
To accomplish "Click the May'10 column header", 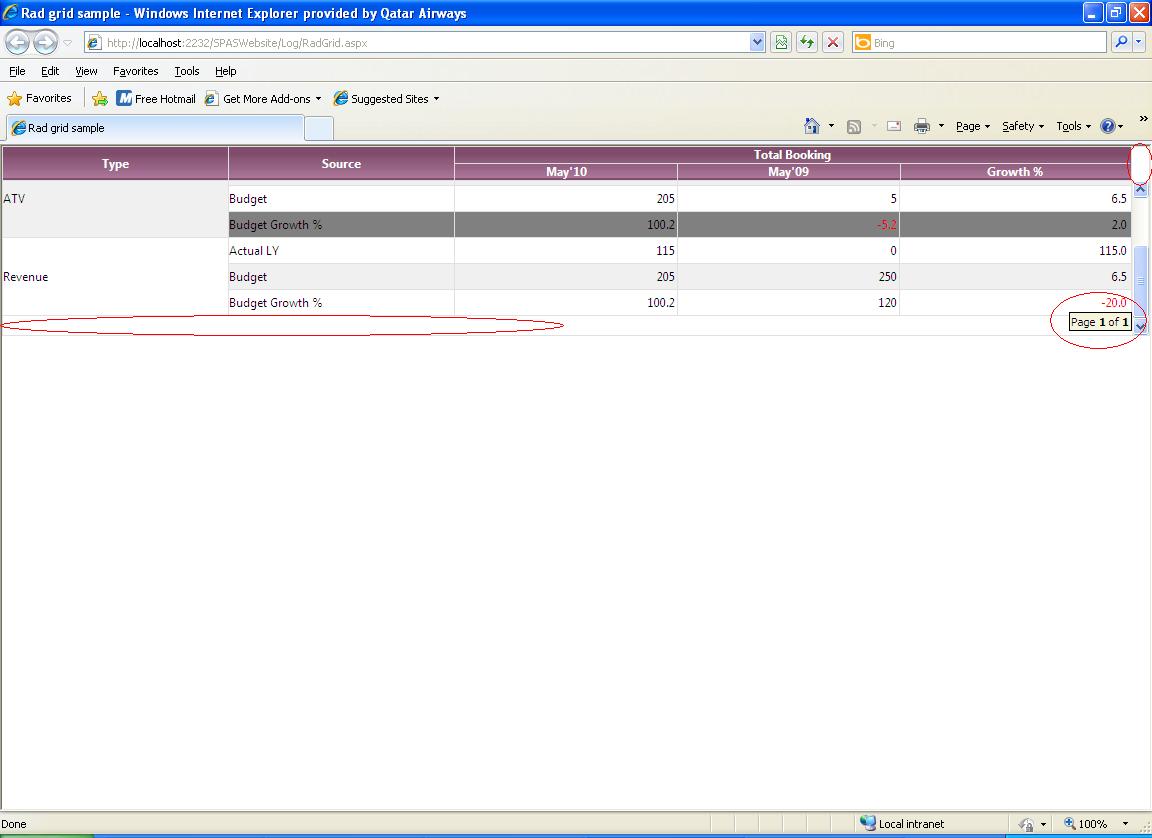I will tap(566, 172).
